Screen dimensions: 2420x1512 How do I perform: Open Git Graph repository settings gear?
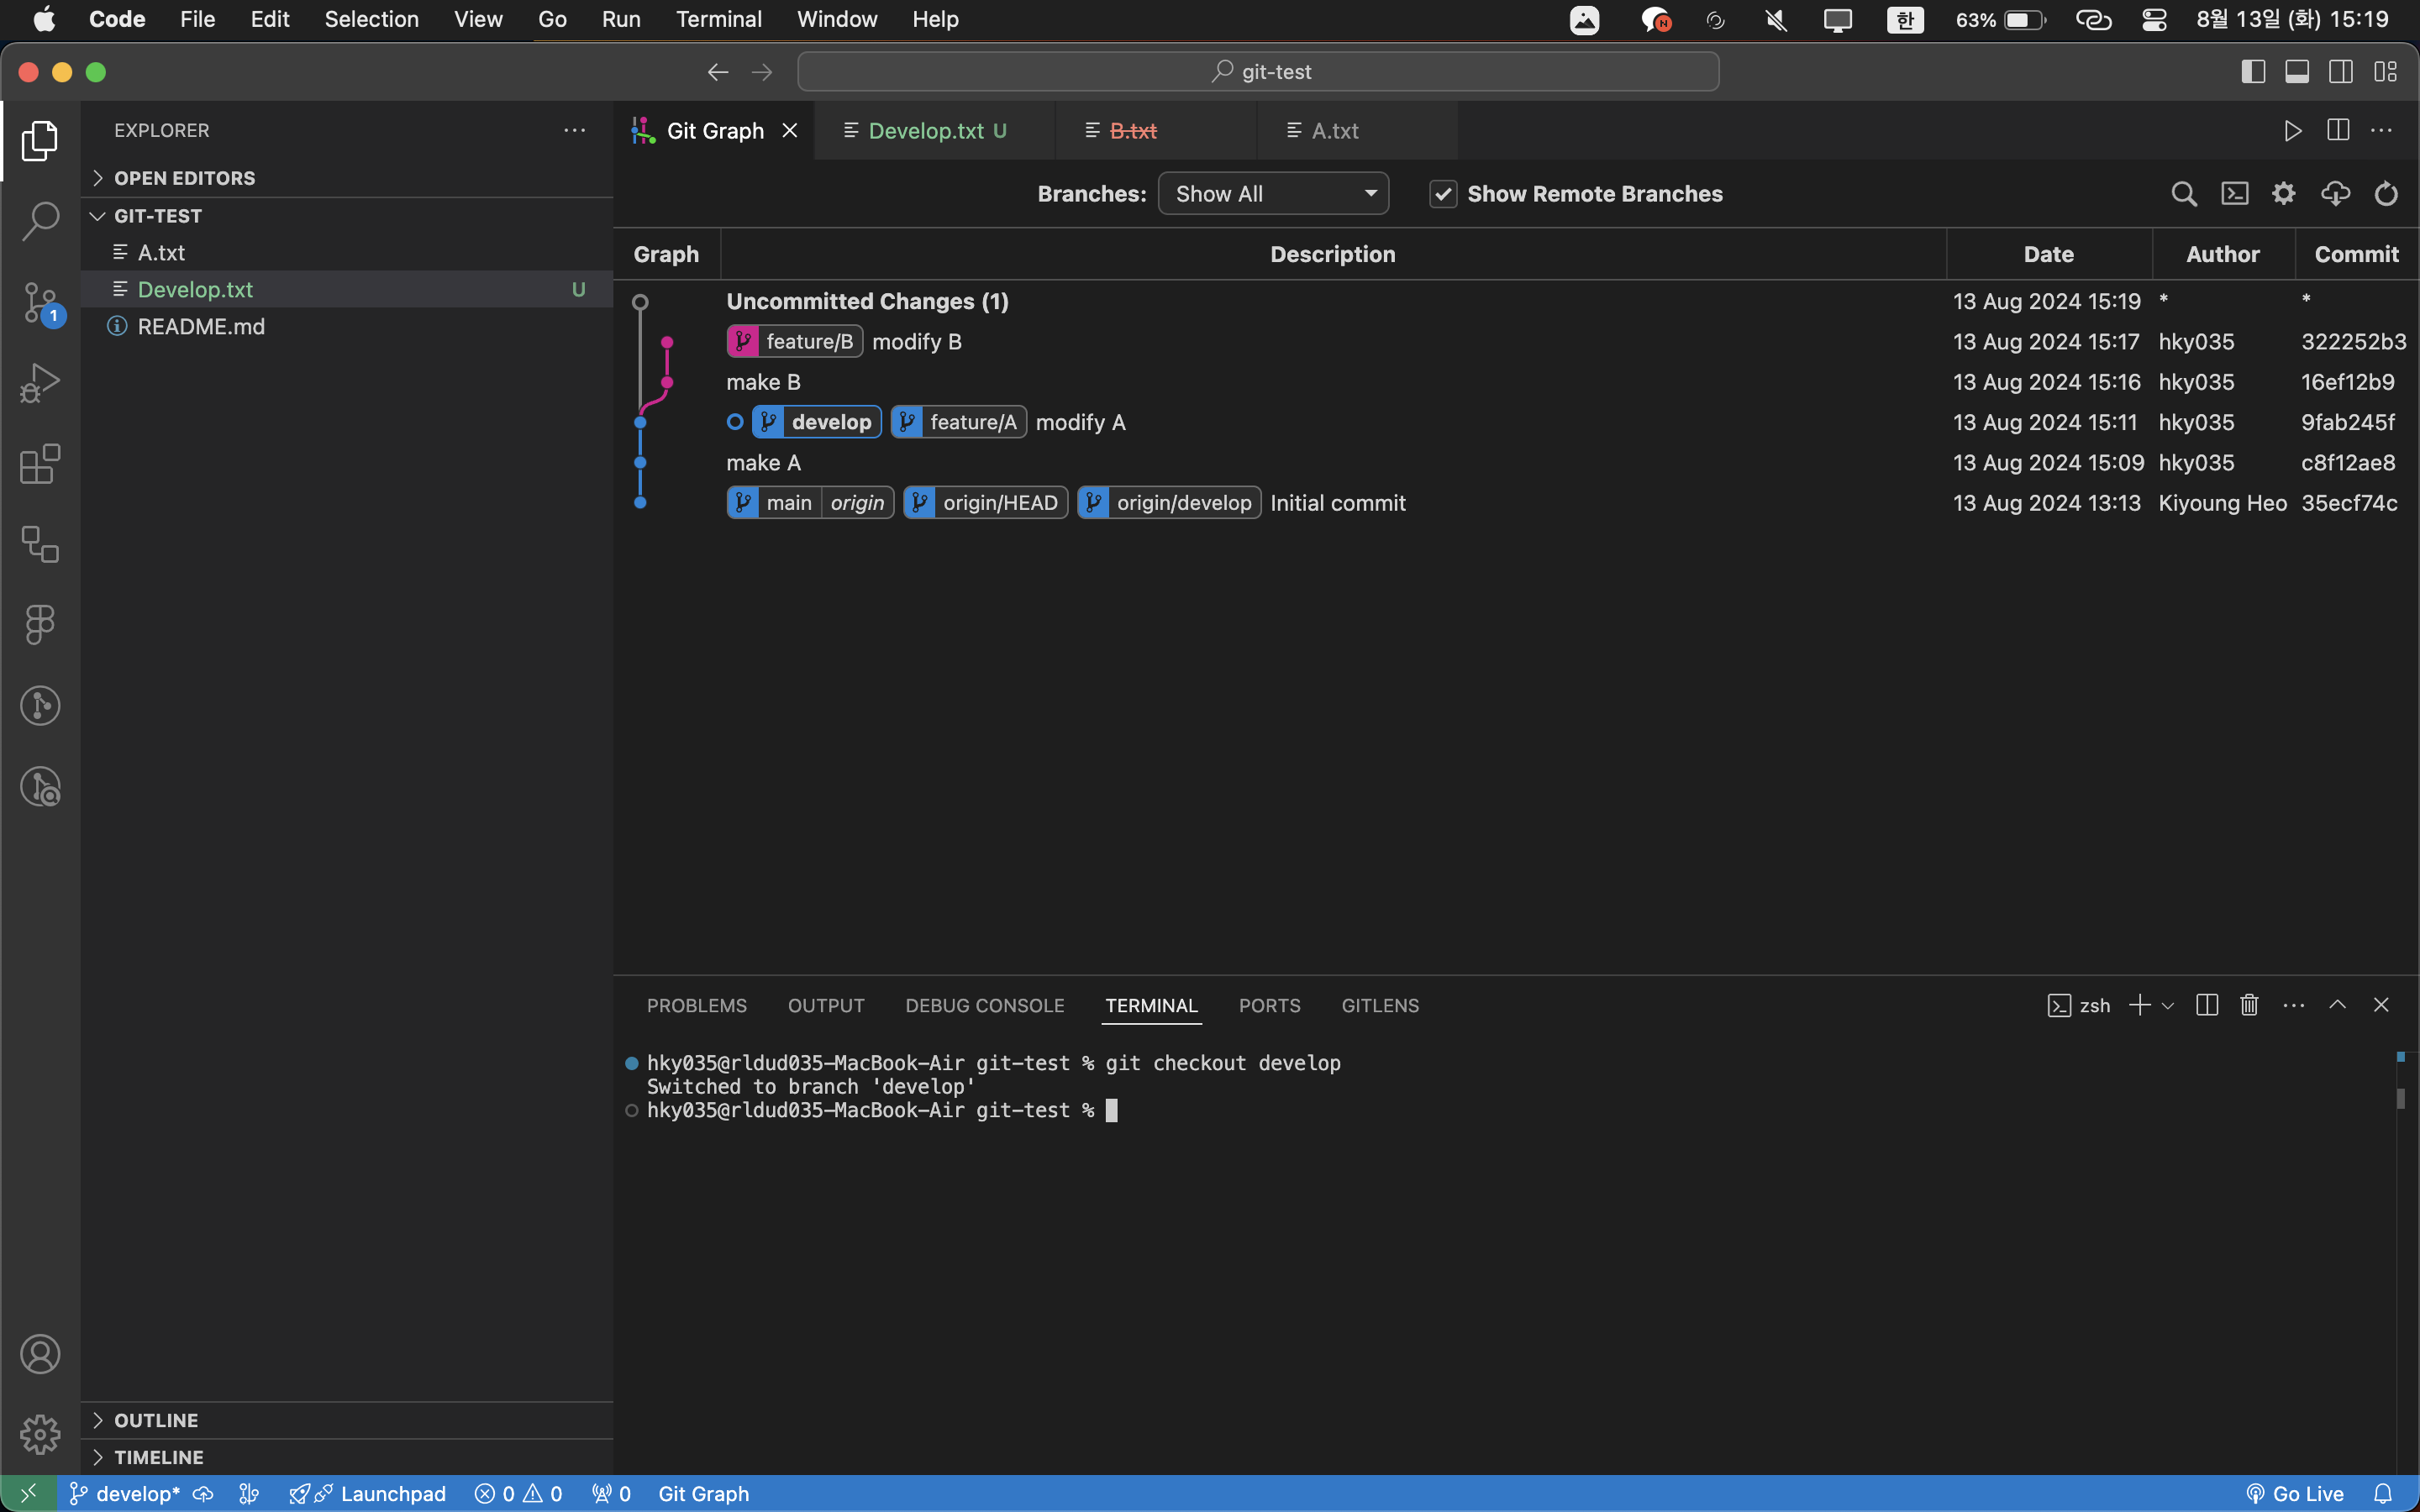coord(2284,194)
